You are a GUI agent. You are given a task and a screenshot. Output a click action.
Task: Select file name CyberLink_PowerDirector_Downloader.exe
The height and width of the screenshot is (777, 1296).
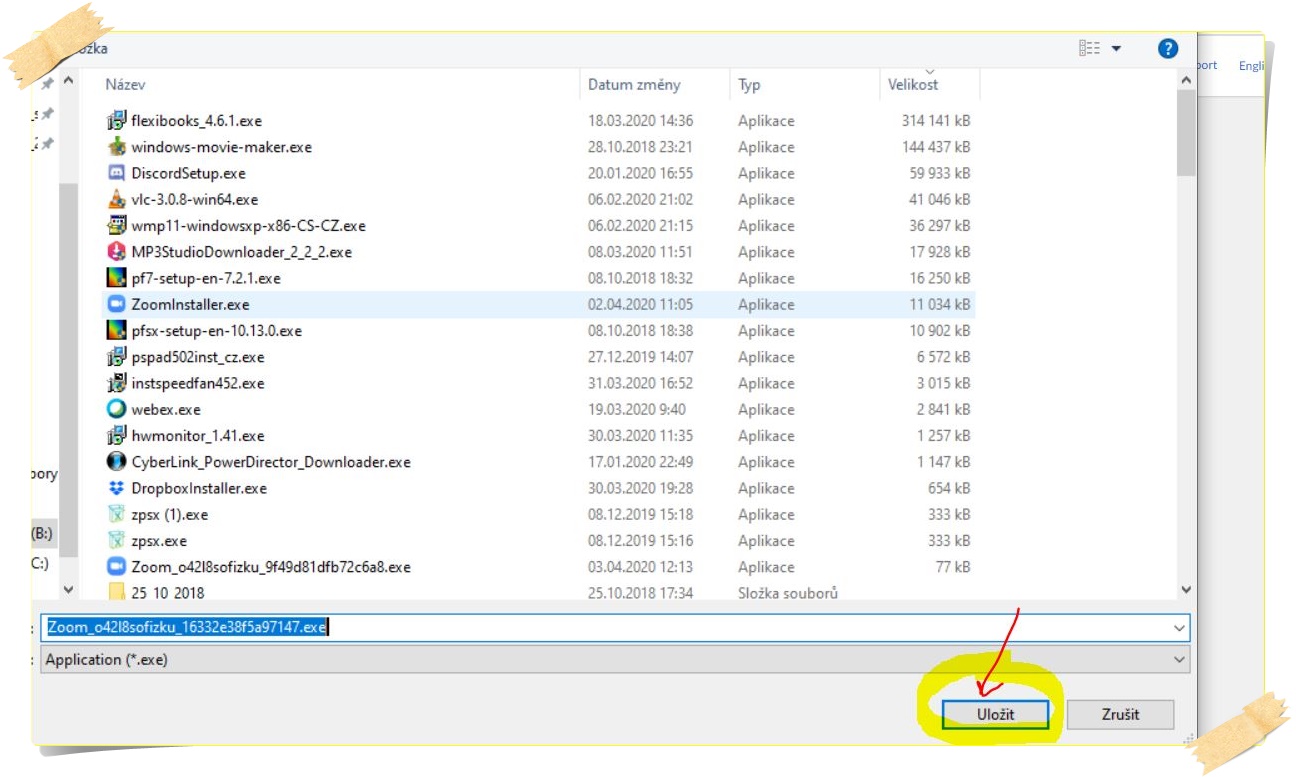271,462
